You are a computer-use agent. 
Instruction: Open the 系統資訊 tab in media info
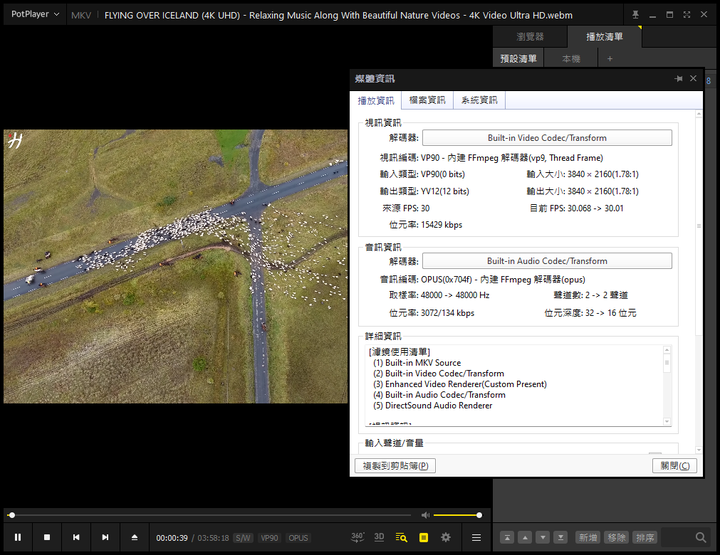479,100
